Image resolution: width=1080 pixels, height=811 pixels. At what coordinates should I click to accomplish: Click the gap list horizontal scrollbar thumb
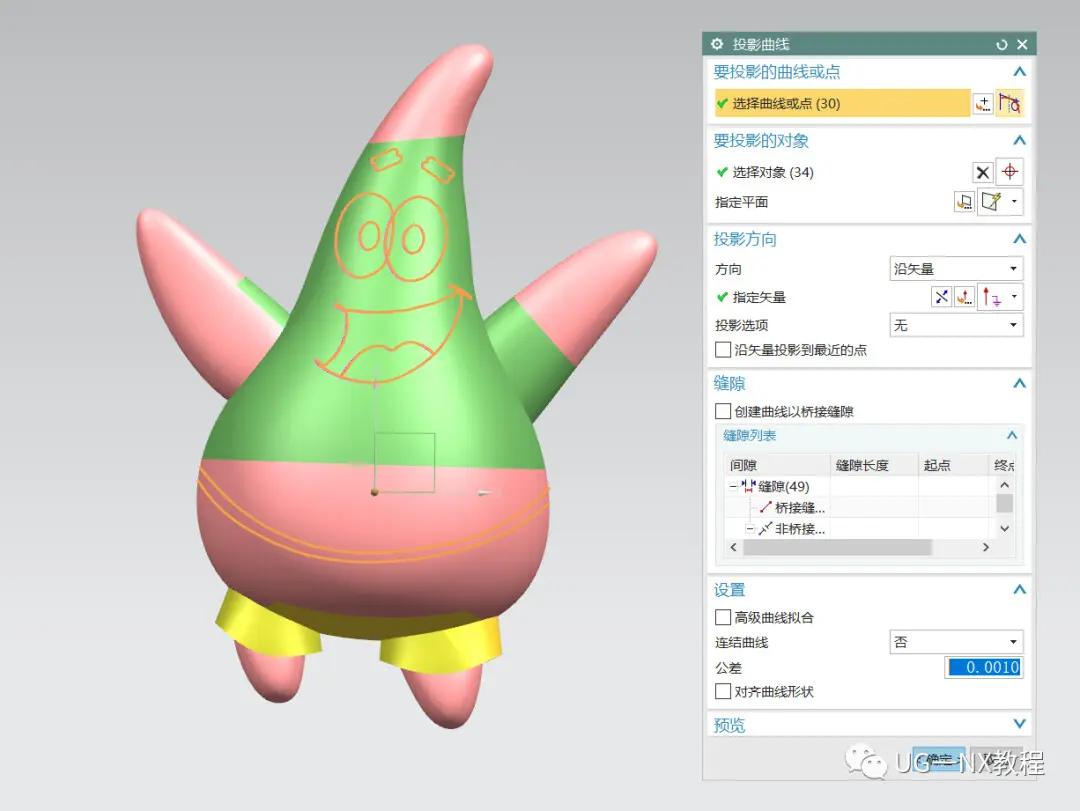[x=837, y=547]
